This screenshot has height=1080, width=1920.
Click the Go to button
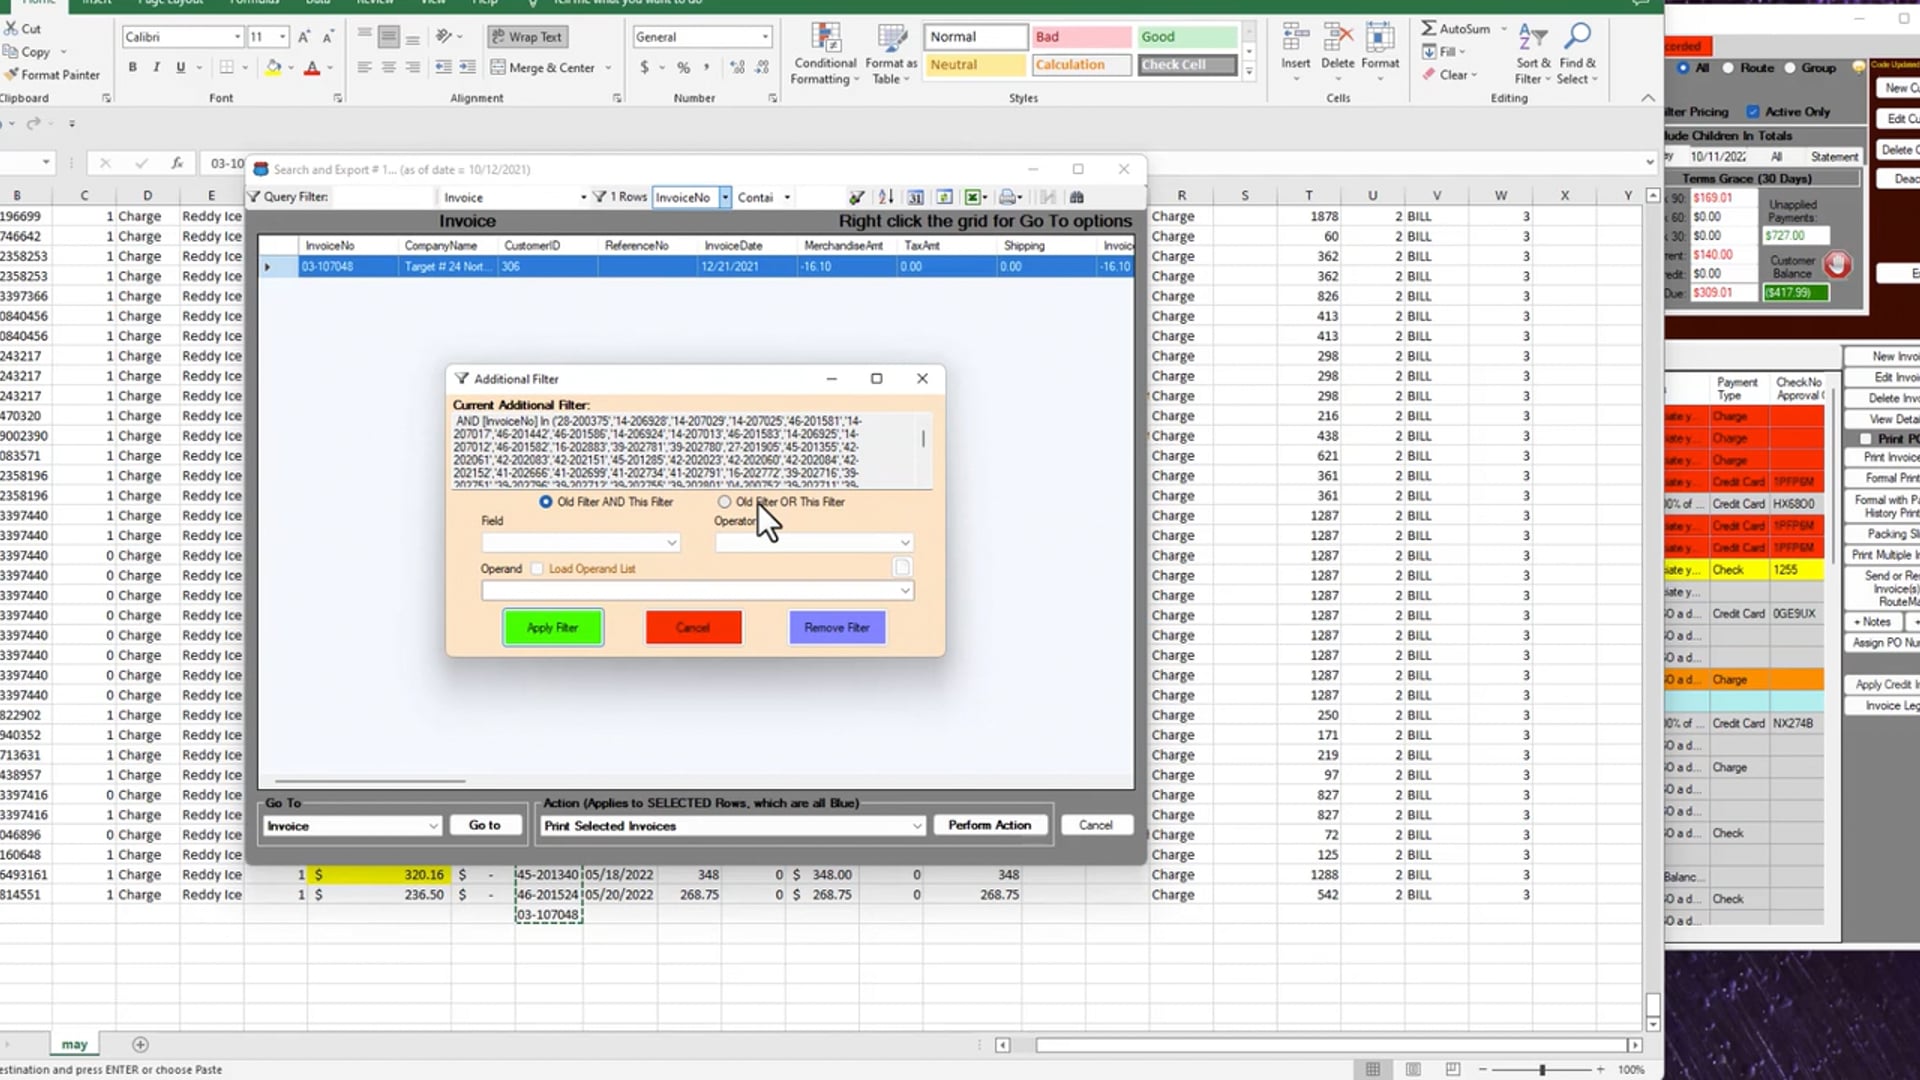click(x=485, y=825)
